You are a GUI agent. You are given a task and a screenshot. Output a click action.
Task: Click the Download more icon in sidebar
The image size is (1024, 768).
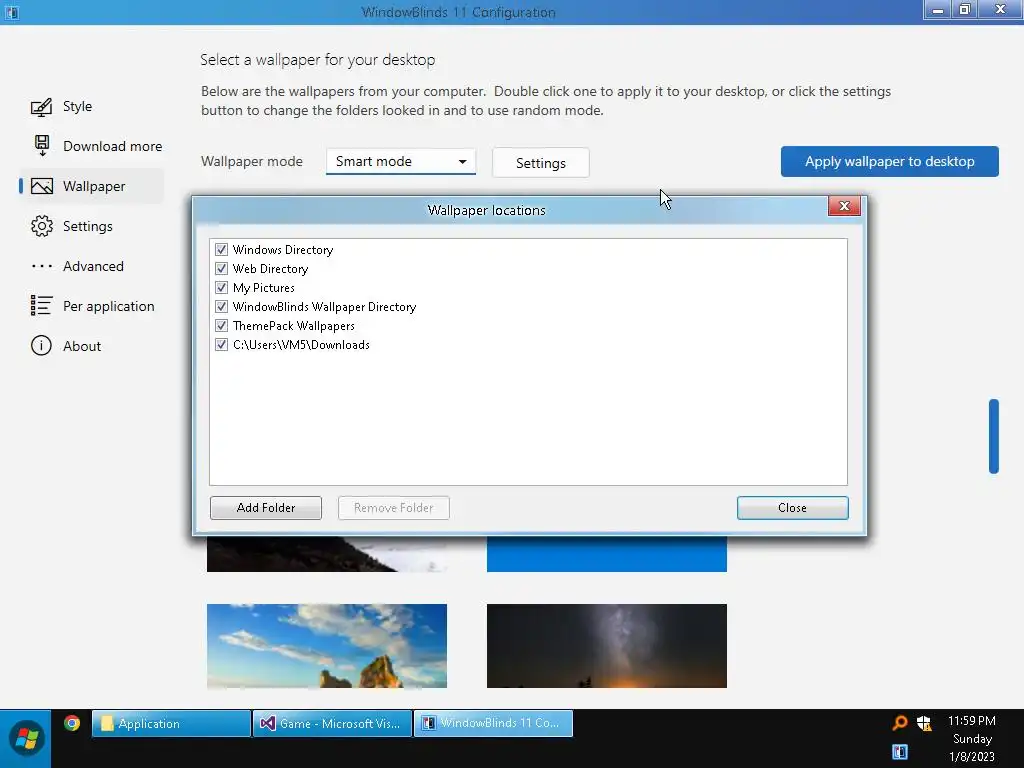[x=42, y=146]
